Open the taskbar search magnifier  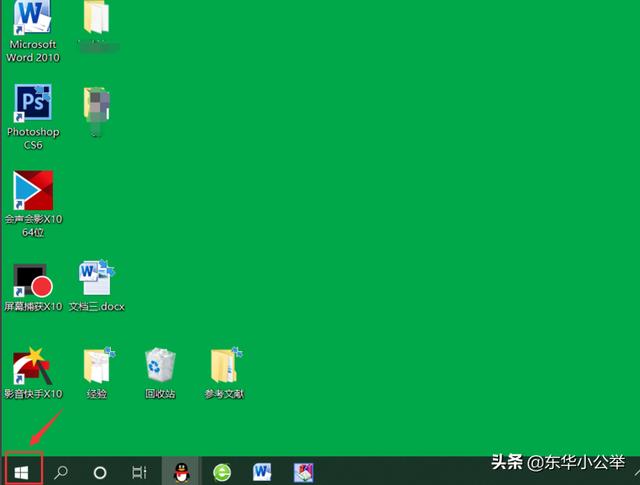[x=61, y=471]
